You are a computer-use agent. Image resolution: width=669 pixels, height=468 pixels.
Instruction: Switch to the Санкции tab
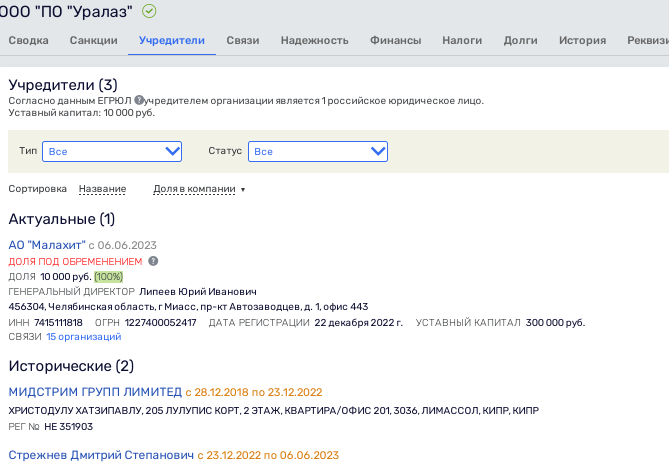pyautogui.click(x=93, y=41)
